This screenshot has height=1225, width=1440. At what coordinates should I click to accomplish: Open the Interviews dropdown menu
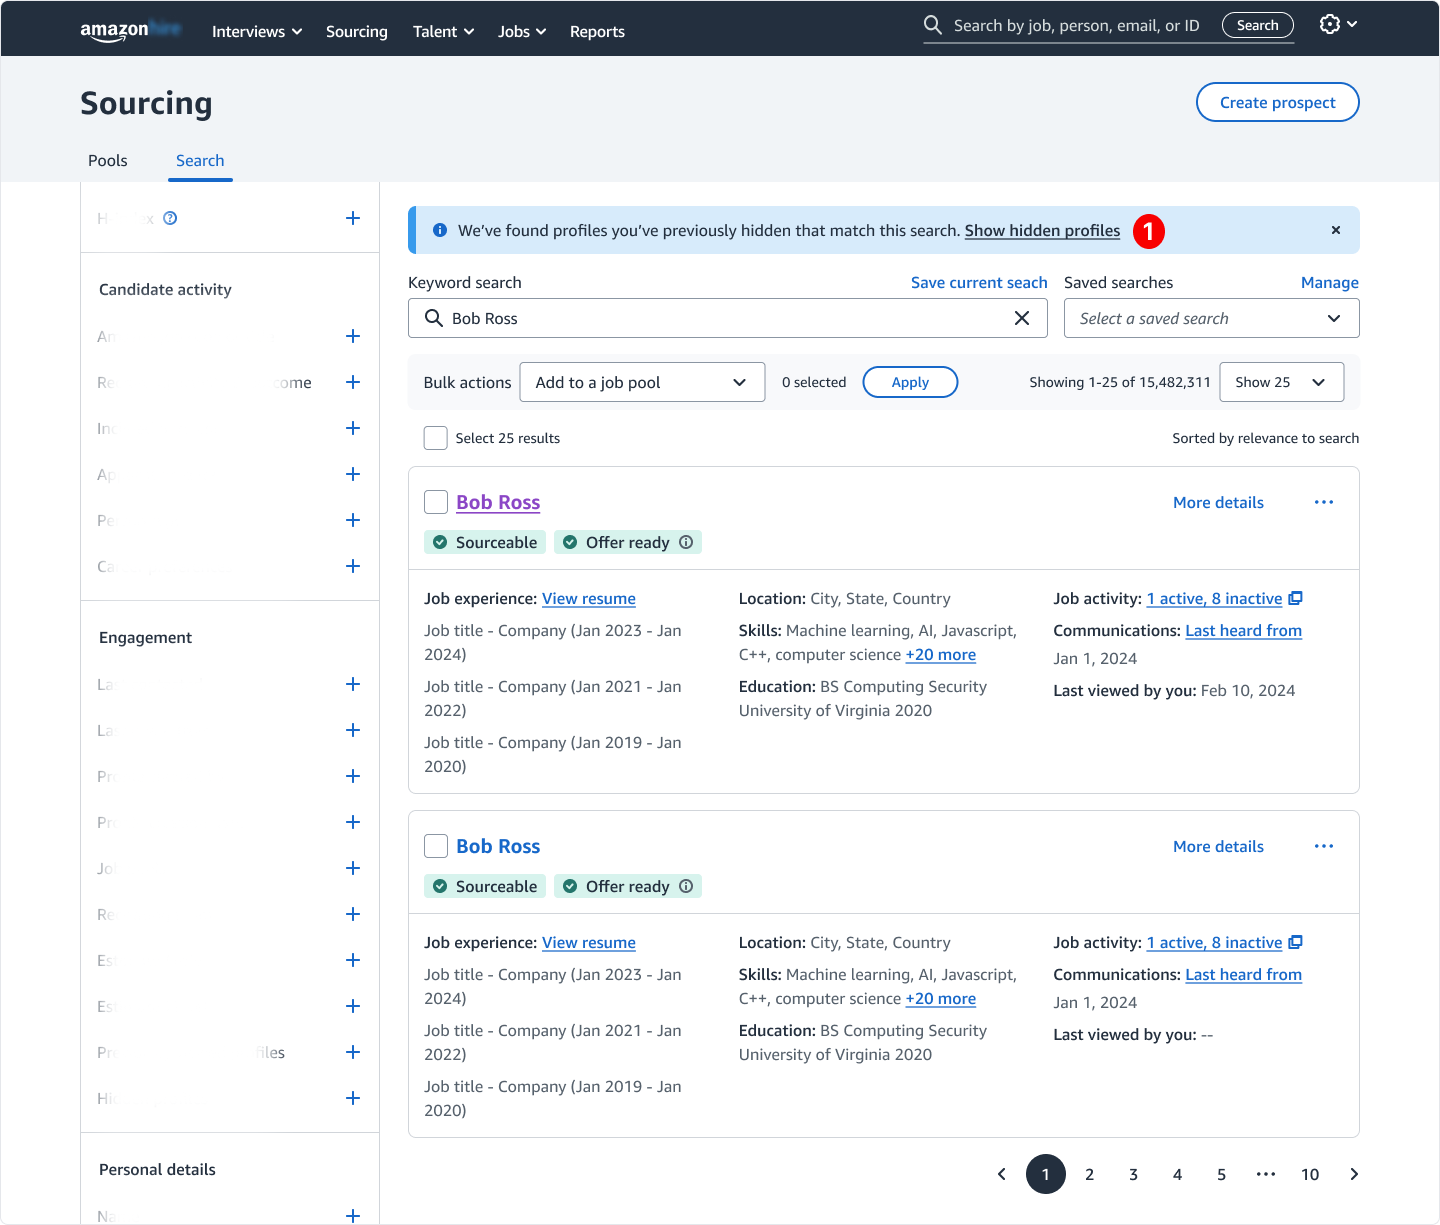[257, 31]
